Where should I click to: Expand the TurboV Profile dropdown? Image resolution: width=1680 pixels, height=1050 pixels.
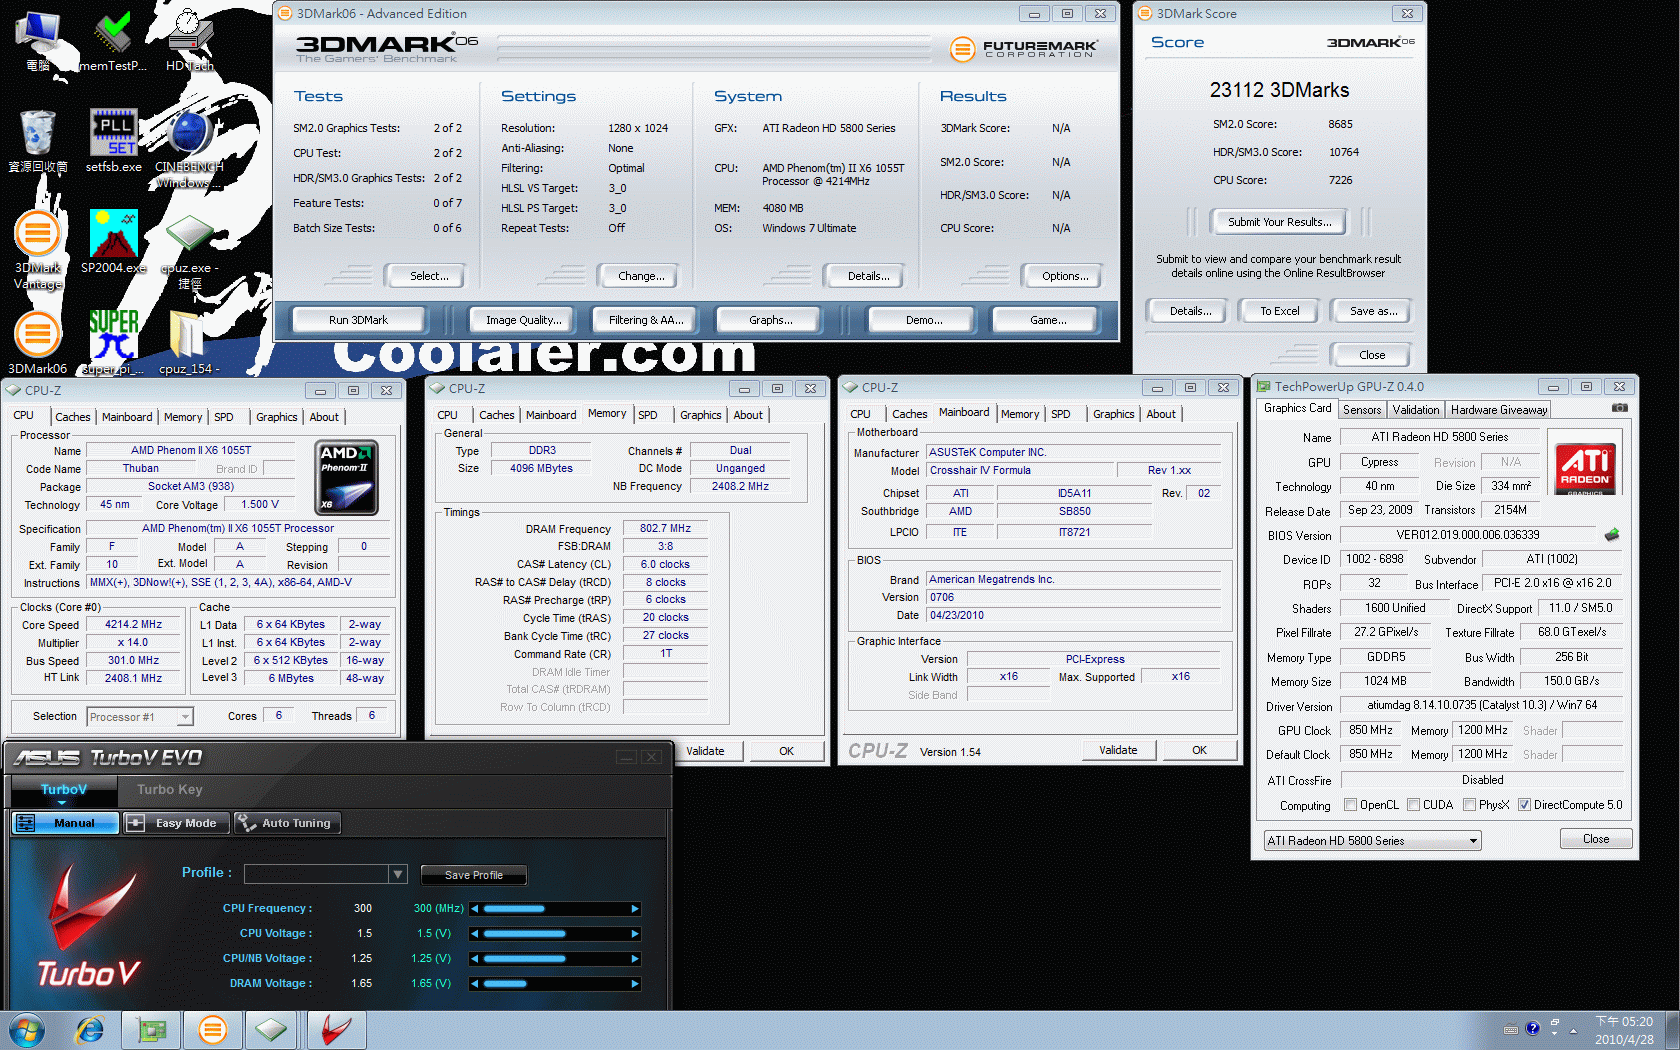coord(397,874)
